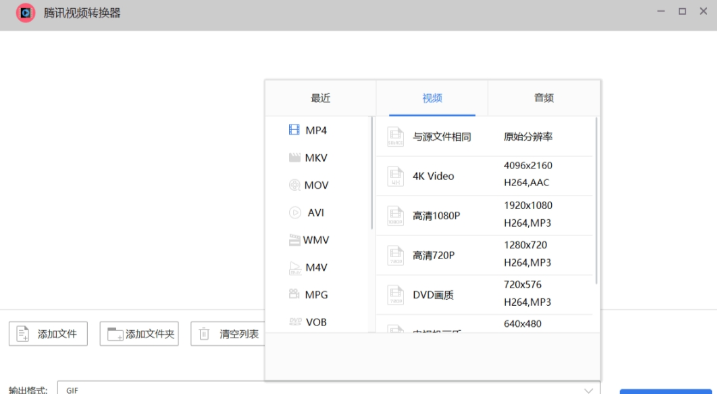Click the 清空列表 button label
Viewport: 717px width, 394px height.
point(239,334)
